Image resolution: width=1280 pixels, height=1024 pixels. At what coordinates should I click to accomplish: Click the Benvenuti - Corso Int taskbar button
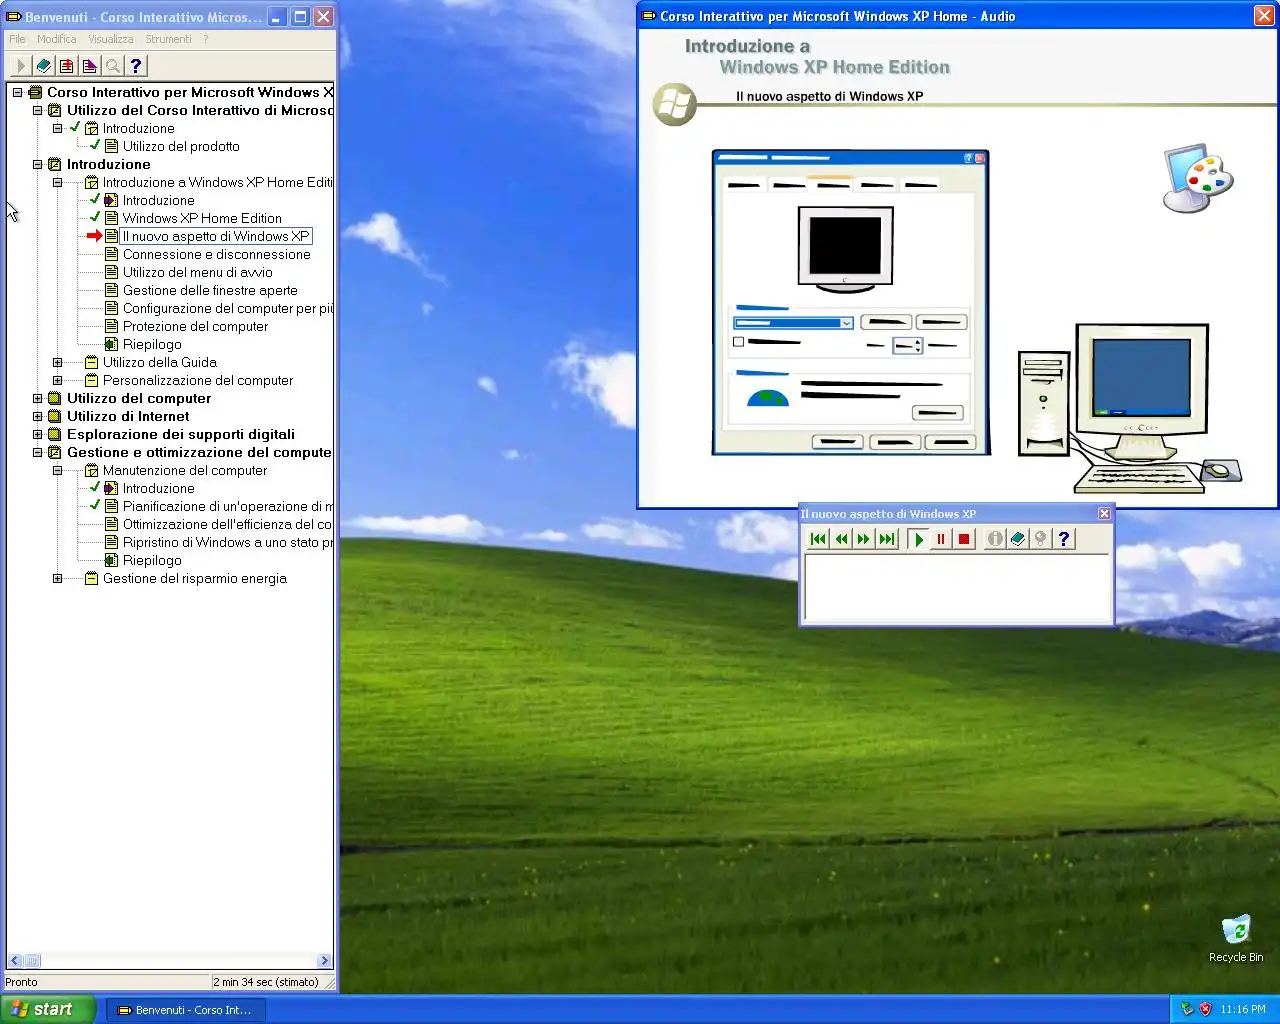(x=185, y=1010)
